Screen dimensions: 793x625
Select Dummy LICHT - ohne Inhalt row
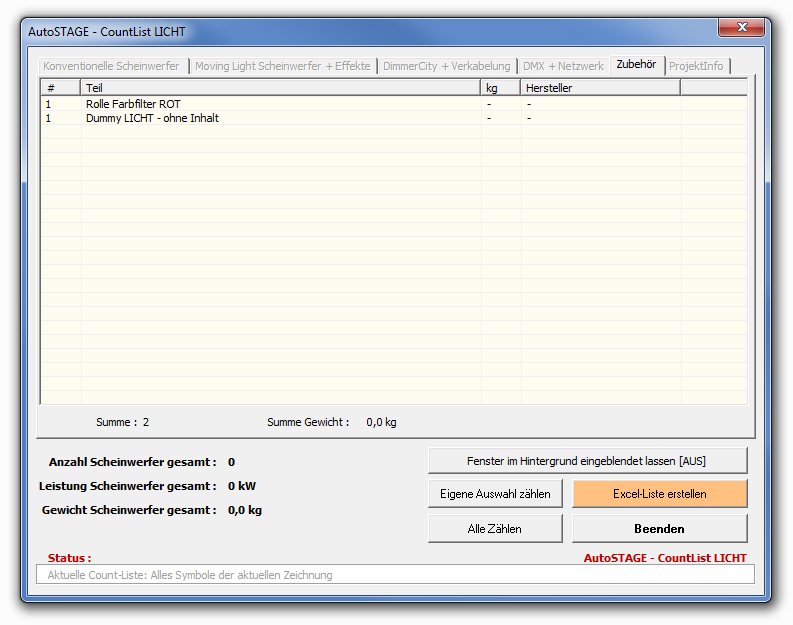(x=152, y=118)
